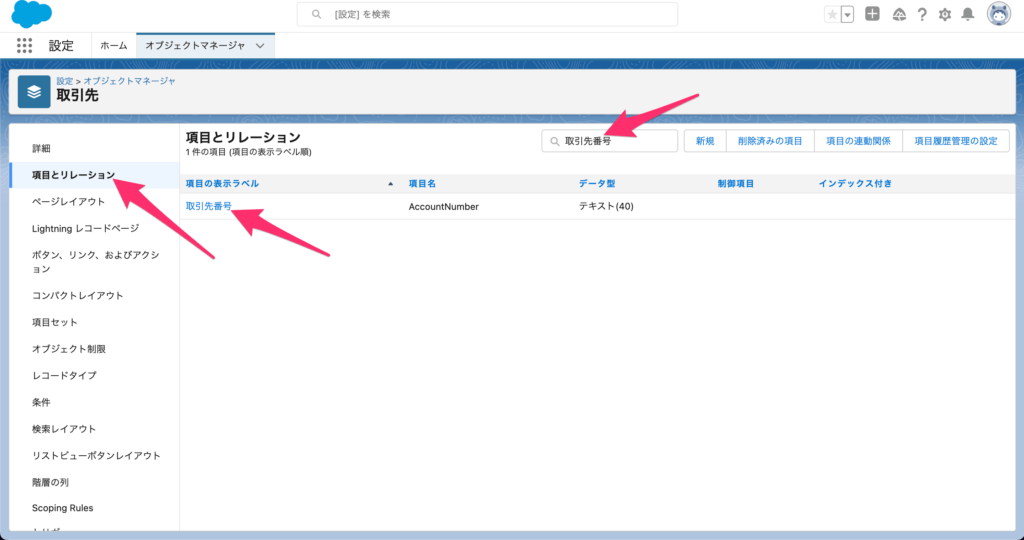1024x540 pixels.
Task: Toggle the sort arrow in 項目の表示ラベル column
Action: coord(391,184)
